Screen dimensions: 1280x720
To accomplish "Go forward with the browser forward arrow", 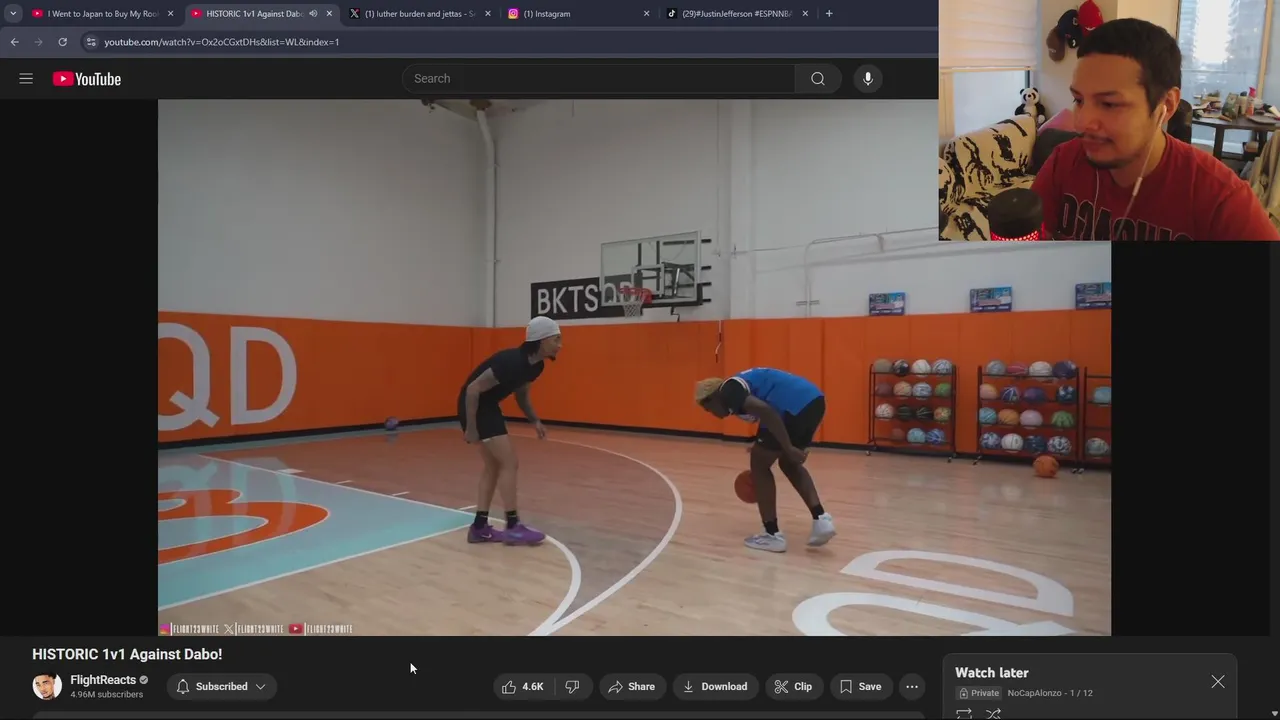I will tap(38, 42).
